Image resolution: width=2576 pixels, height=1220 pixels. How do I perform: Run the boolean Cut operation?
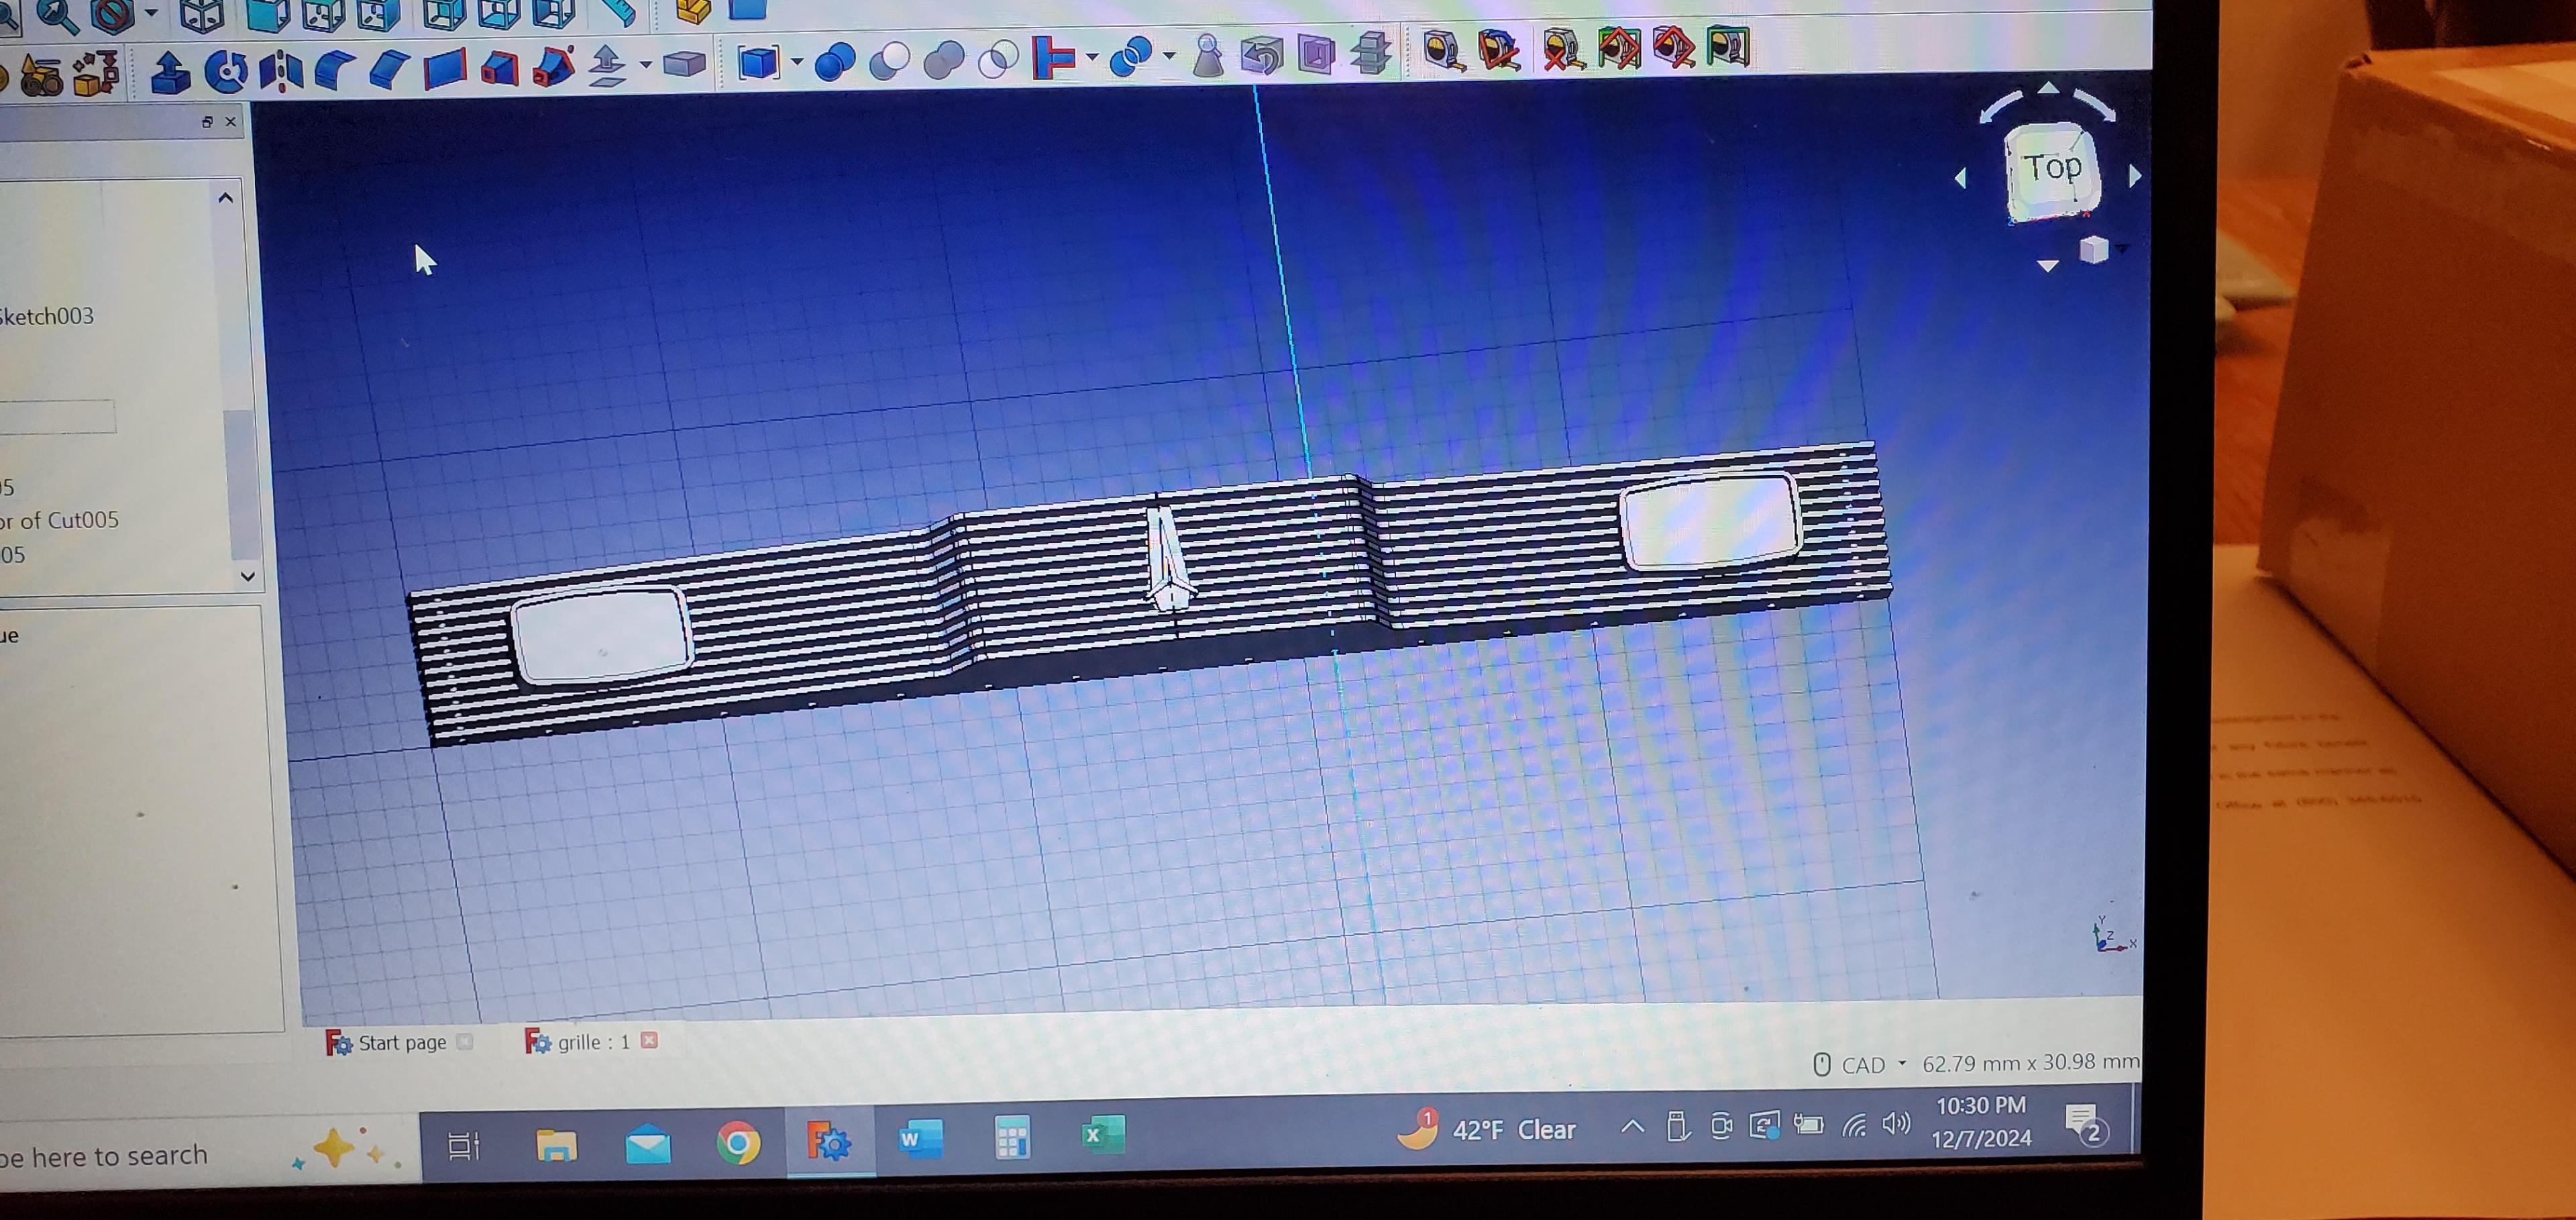889,60
